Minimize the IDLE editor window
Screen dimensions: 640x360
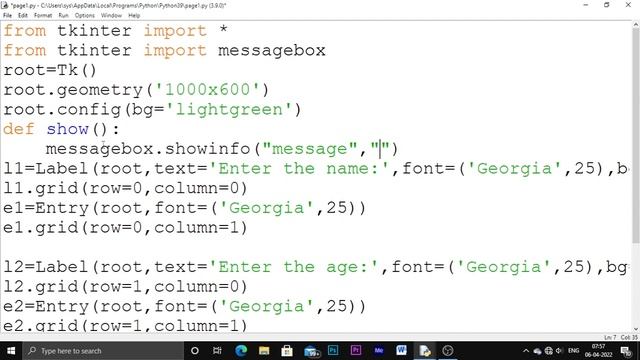(x=586, y=5)
